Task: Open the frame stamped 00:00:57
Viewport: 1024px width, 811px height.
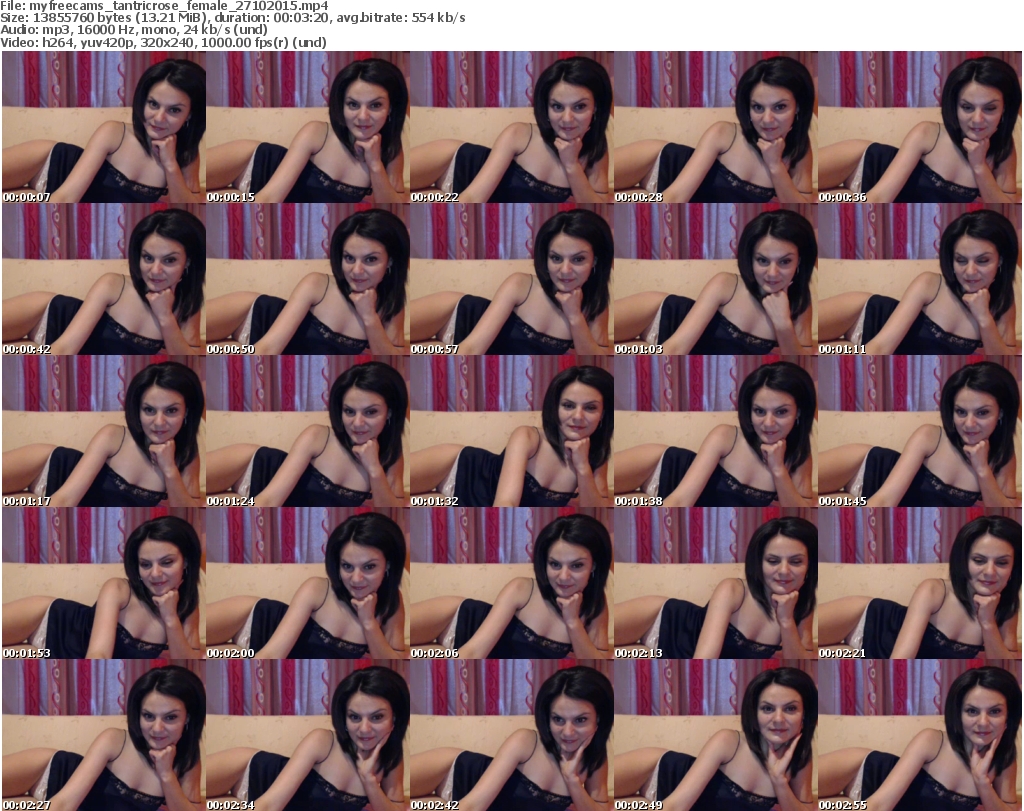Action: (x=511, y=279)
